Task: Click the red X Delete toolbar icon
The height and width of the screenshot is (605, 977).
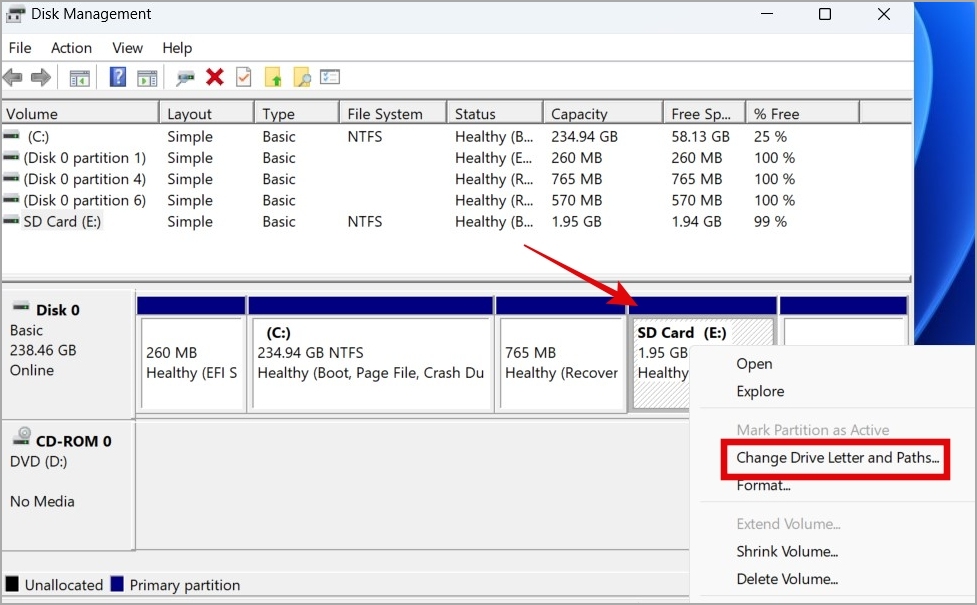Action: [215, 77]
